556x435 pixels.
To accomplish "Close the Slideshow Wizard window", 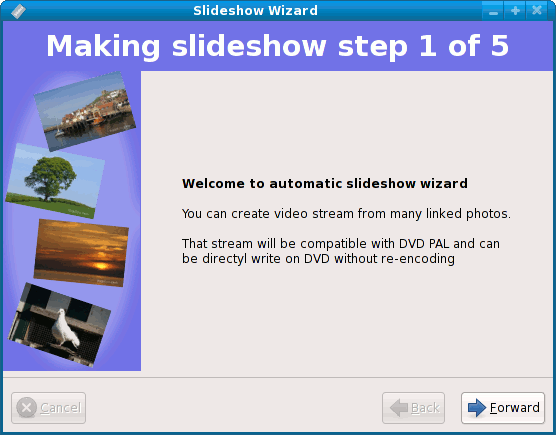I will [537, 11].
